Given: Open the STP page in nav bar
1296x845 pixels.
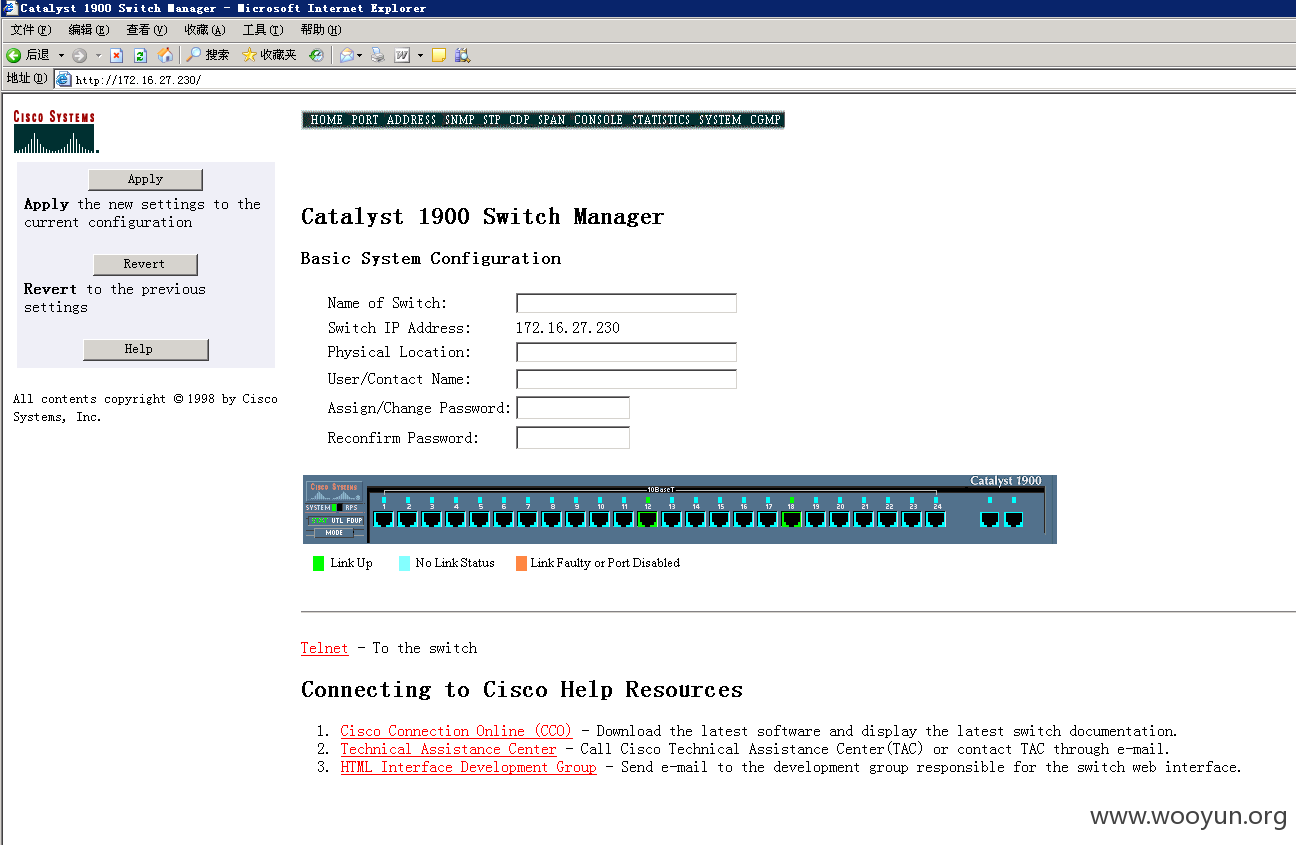Looking at the screenshot, I should click(491, 120).
